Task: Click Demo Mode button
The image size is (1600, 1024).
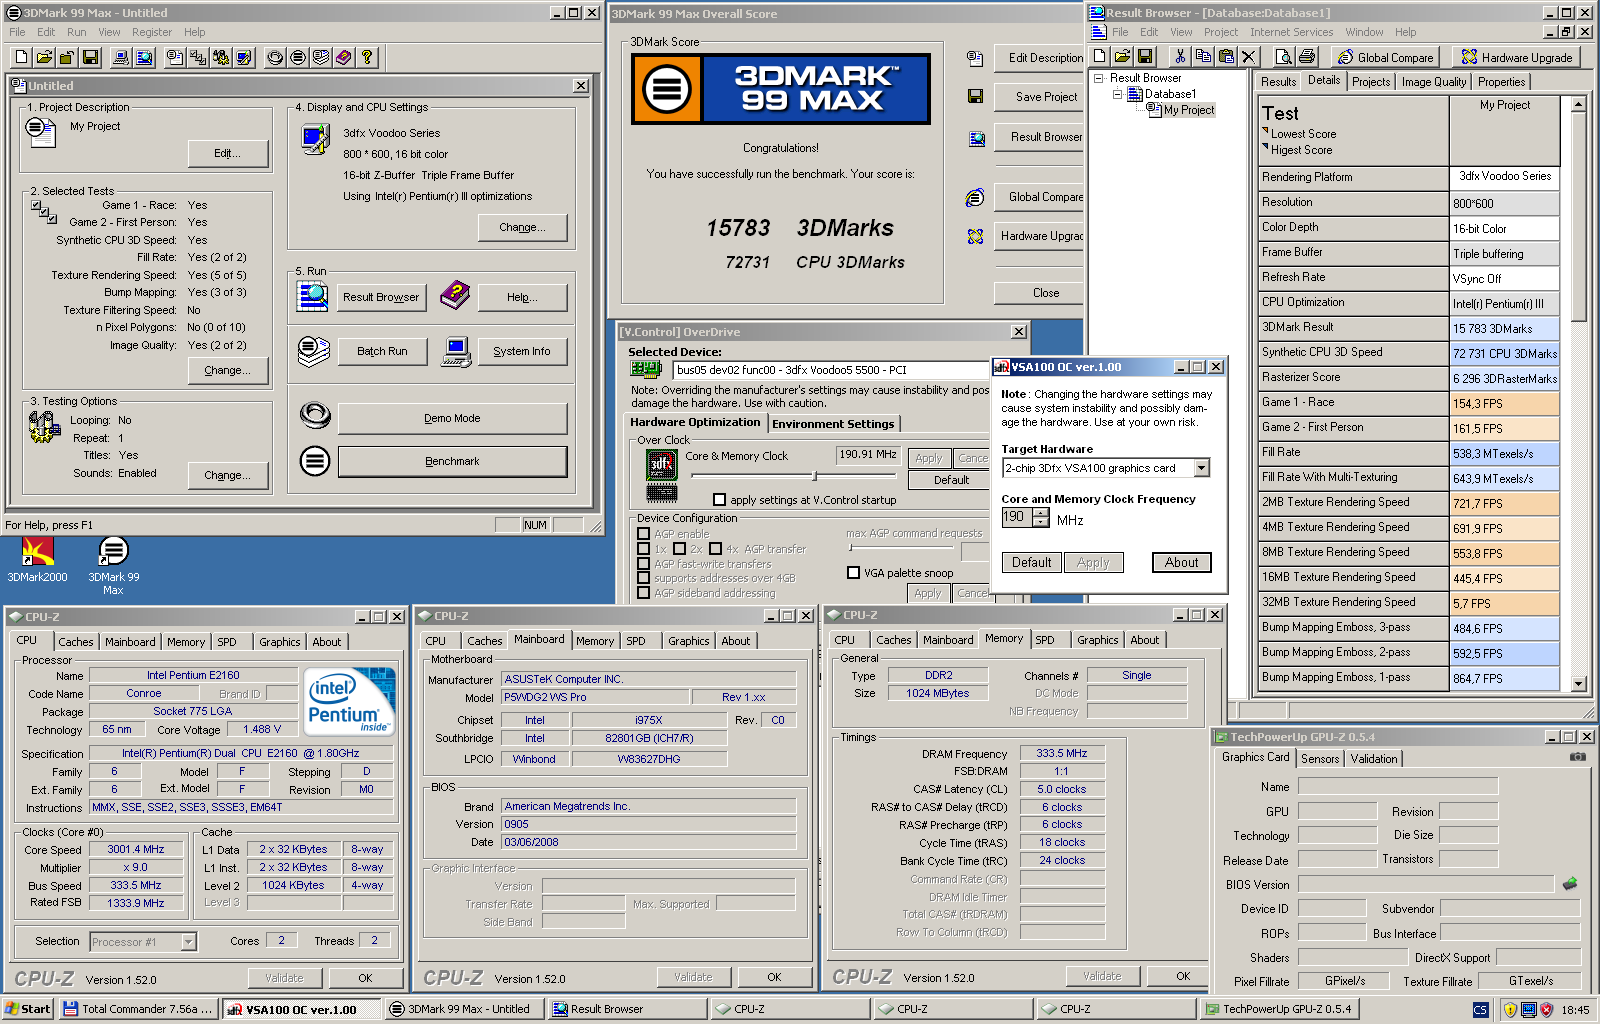Action: [452, 418]
